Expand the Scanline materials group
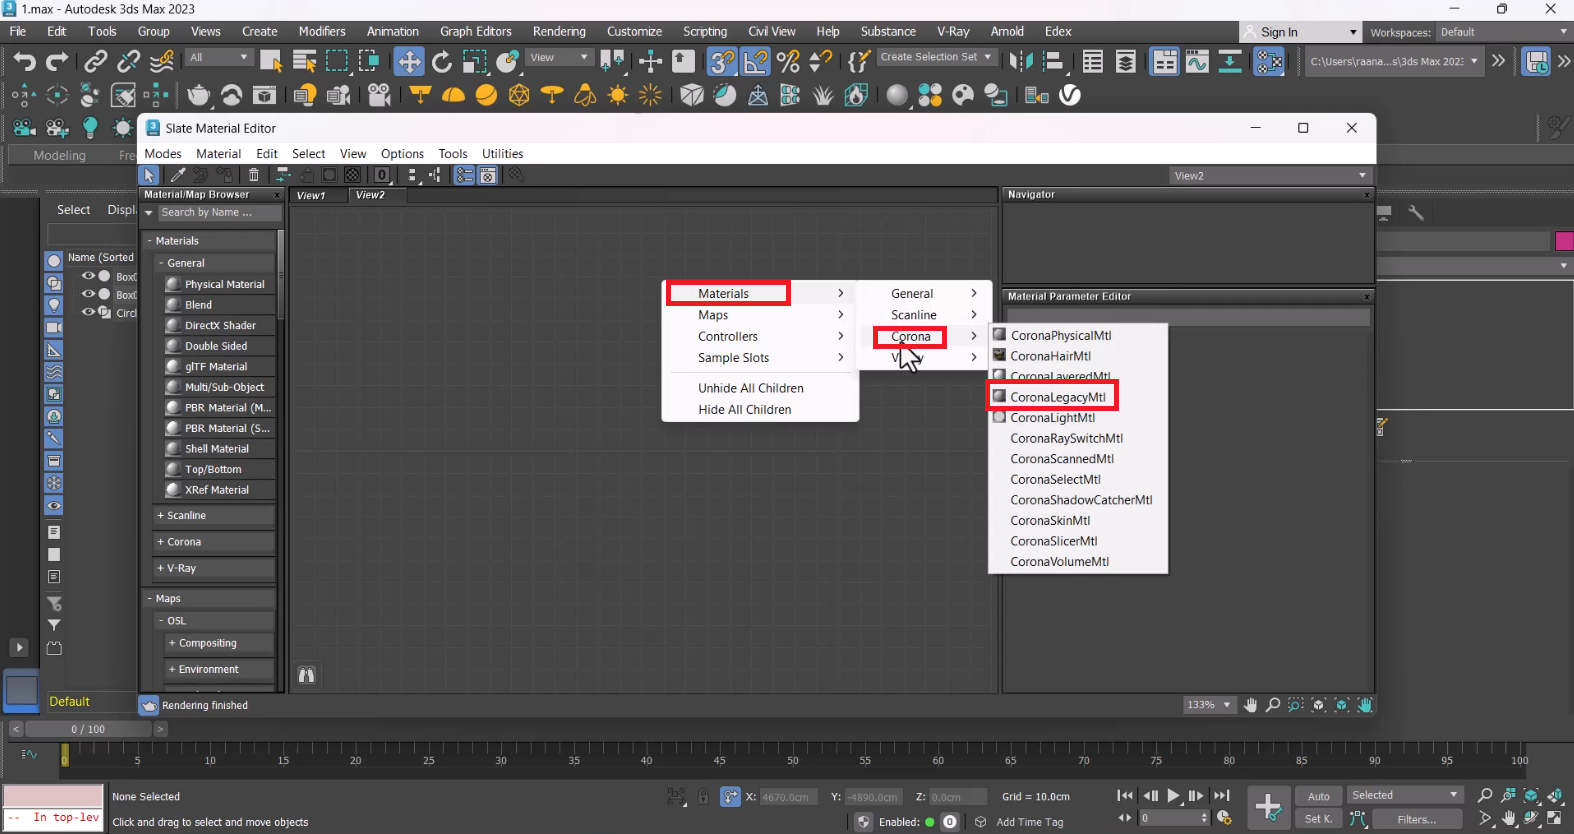Screen dimensions: 1574x834 (215, 515)
